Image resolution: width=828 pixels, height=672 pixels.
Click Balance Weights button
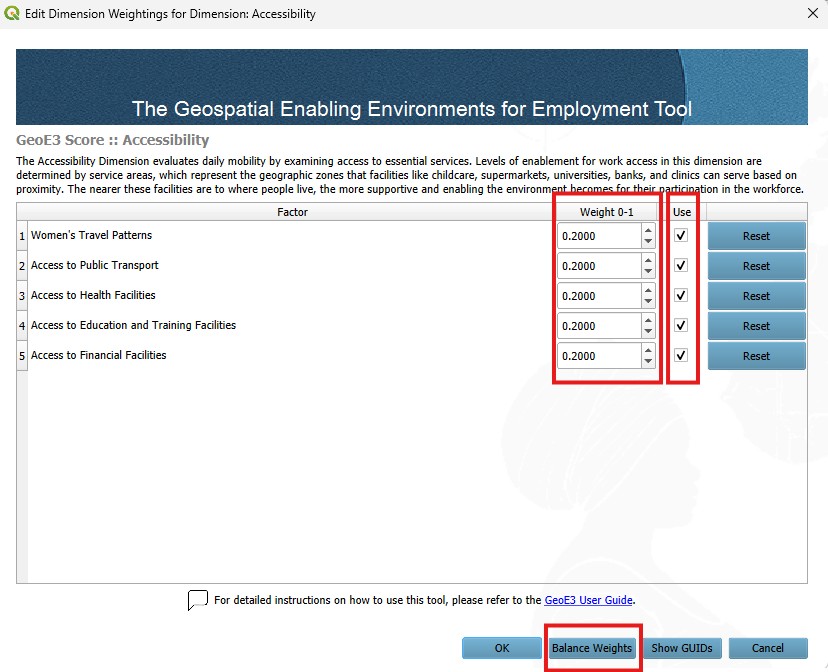[x=591, y=648]
